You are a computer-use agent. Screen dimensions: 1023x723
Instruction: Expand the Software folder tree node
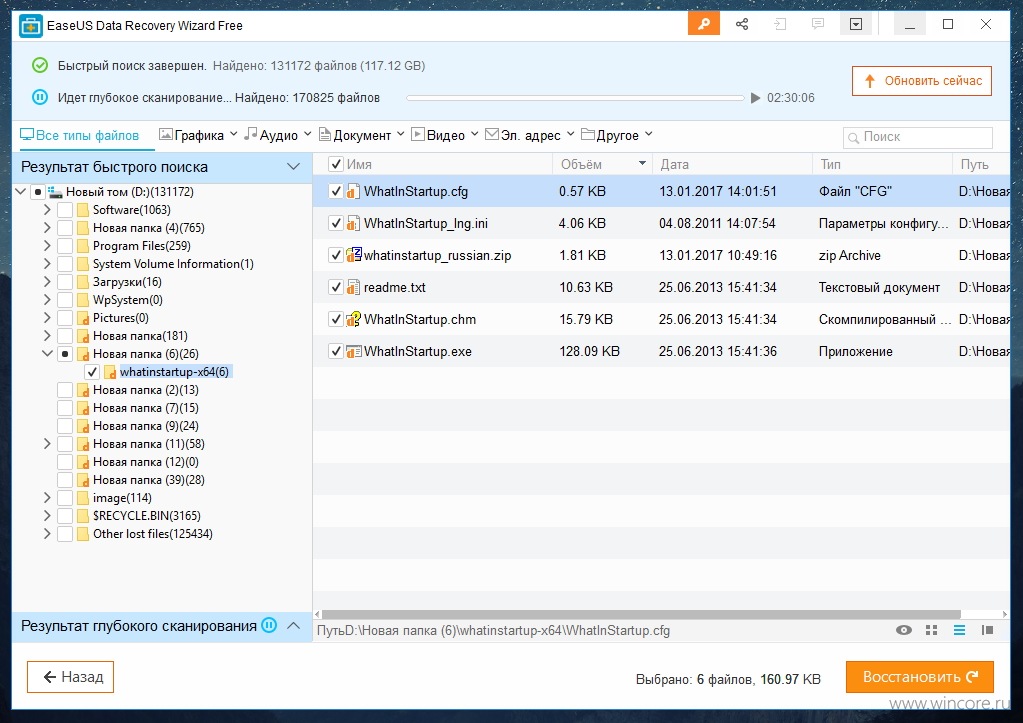pos(47,209)
